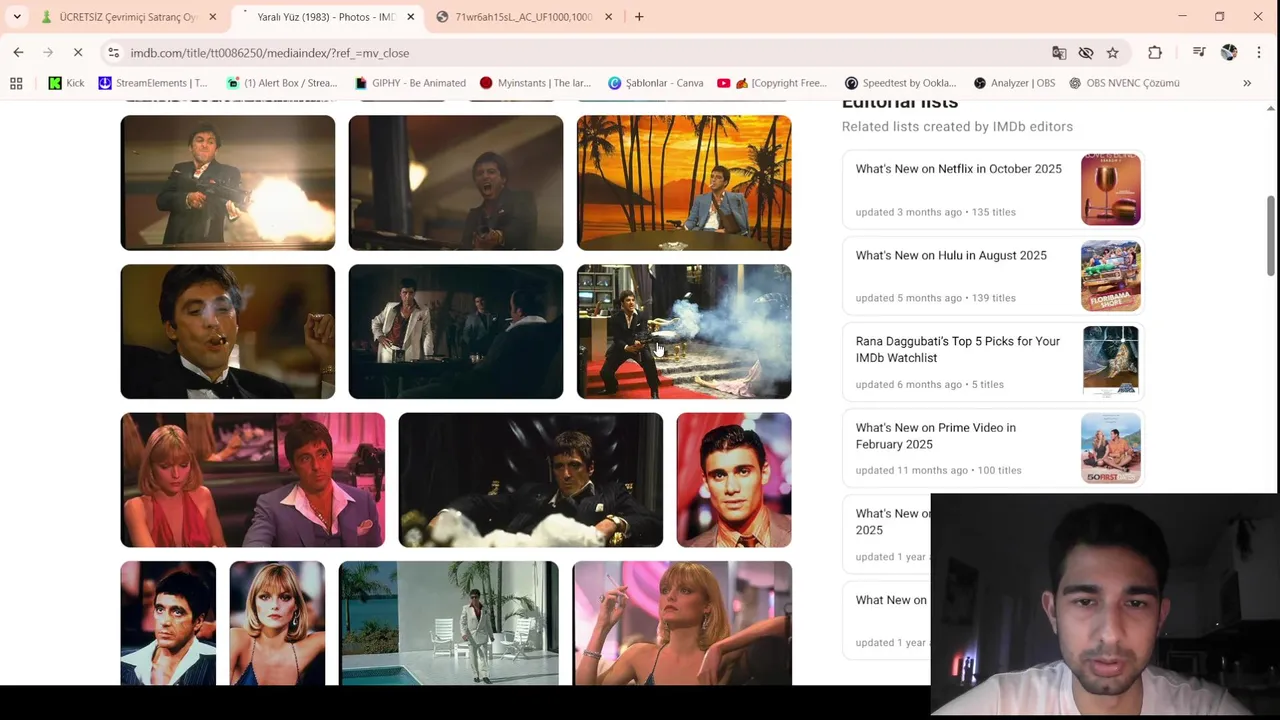This screenshot has height=720, width=1280.
Task: Open What's New on Prime Video February 2025
Action: [x=936, y=436]
